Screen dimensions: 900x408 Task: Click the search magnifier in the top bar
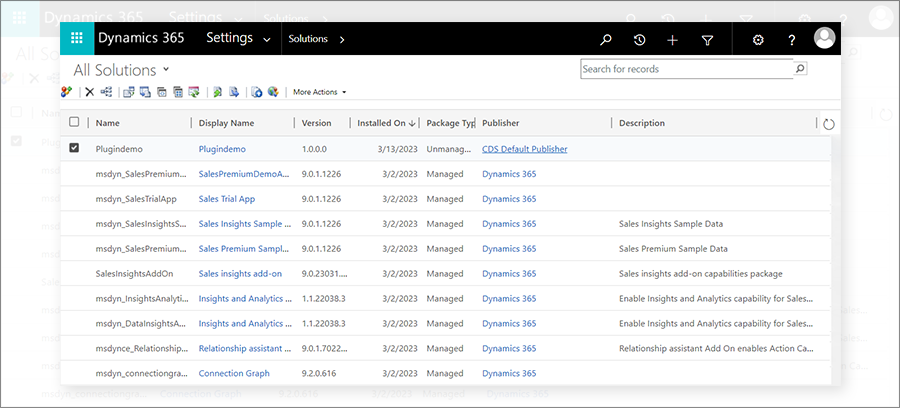point(605,40)
